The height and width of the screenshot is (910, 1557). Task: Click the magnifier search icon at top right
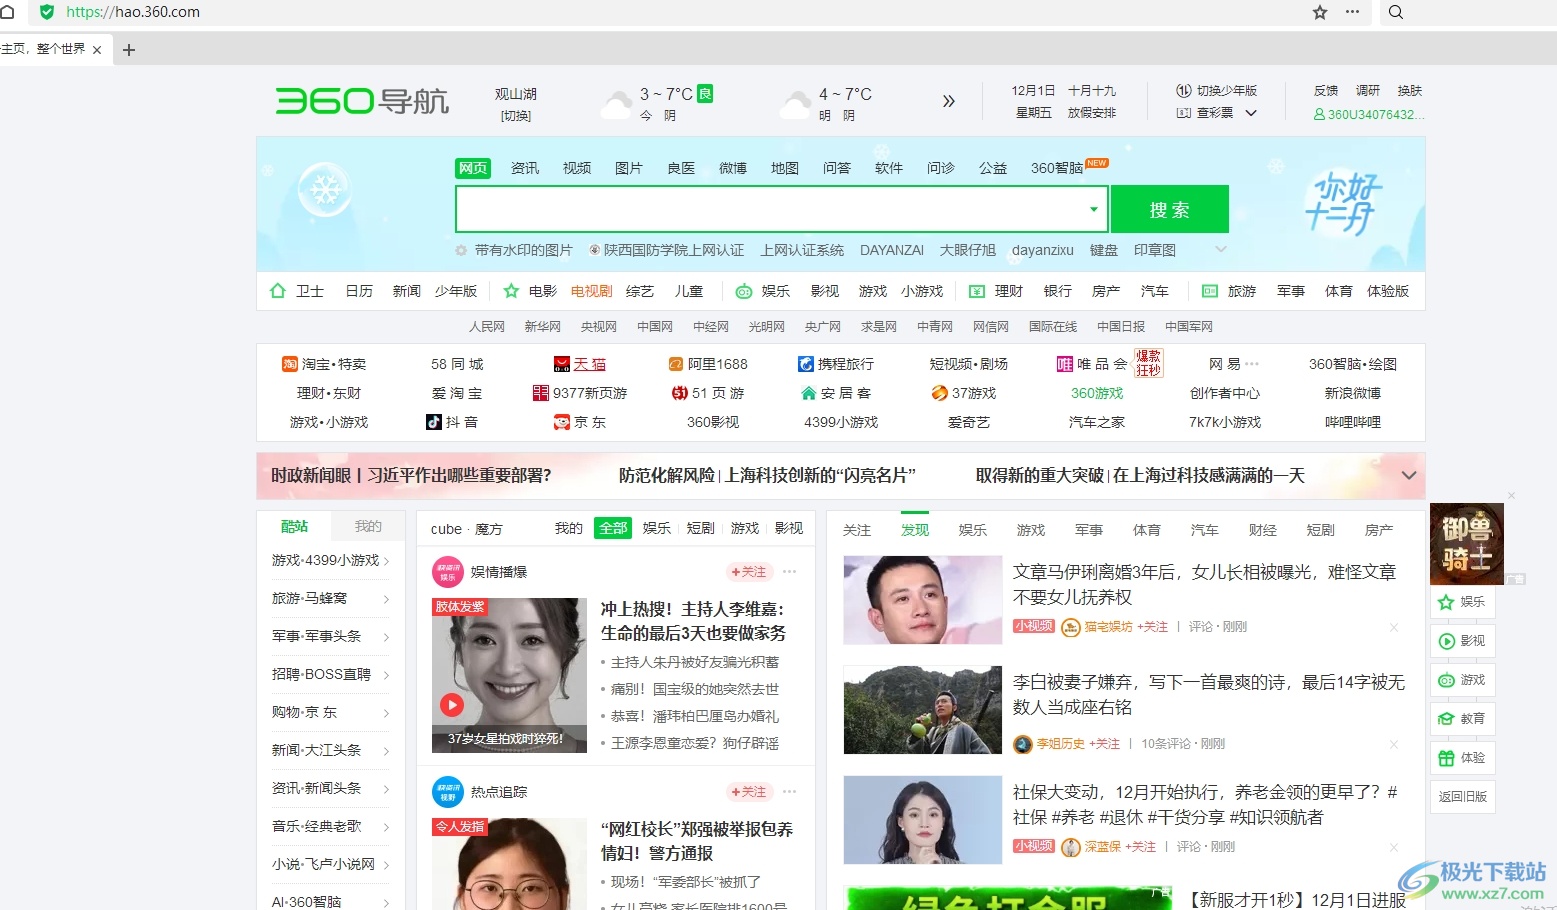coord(1396,12)
